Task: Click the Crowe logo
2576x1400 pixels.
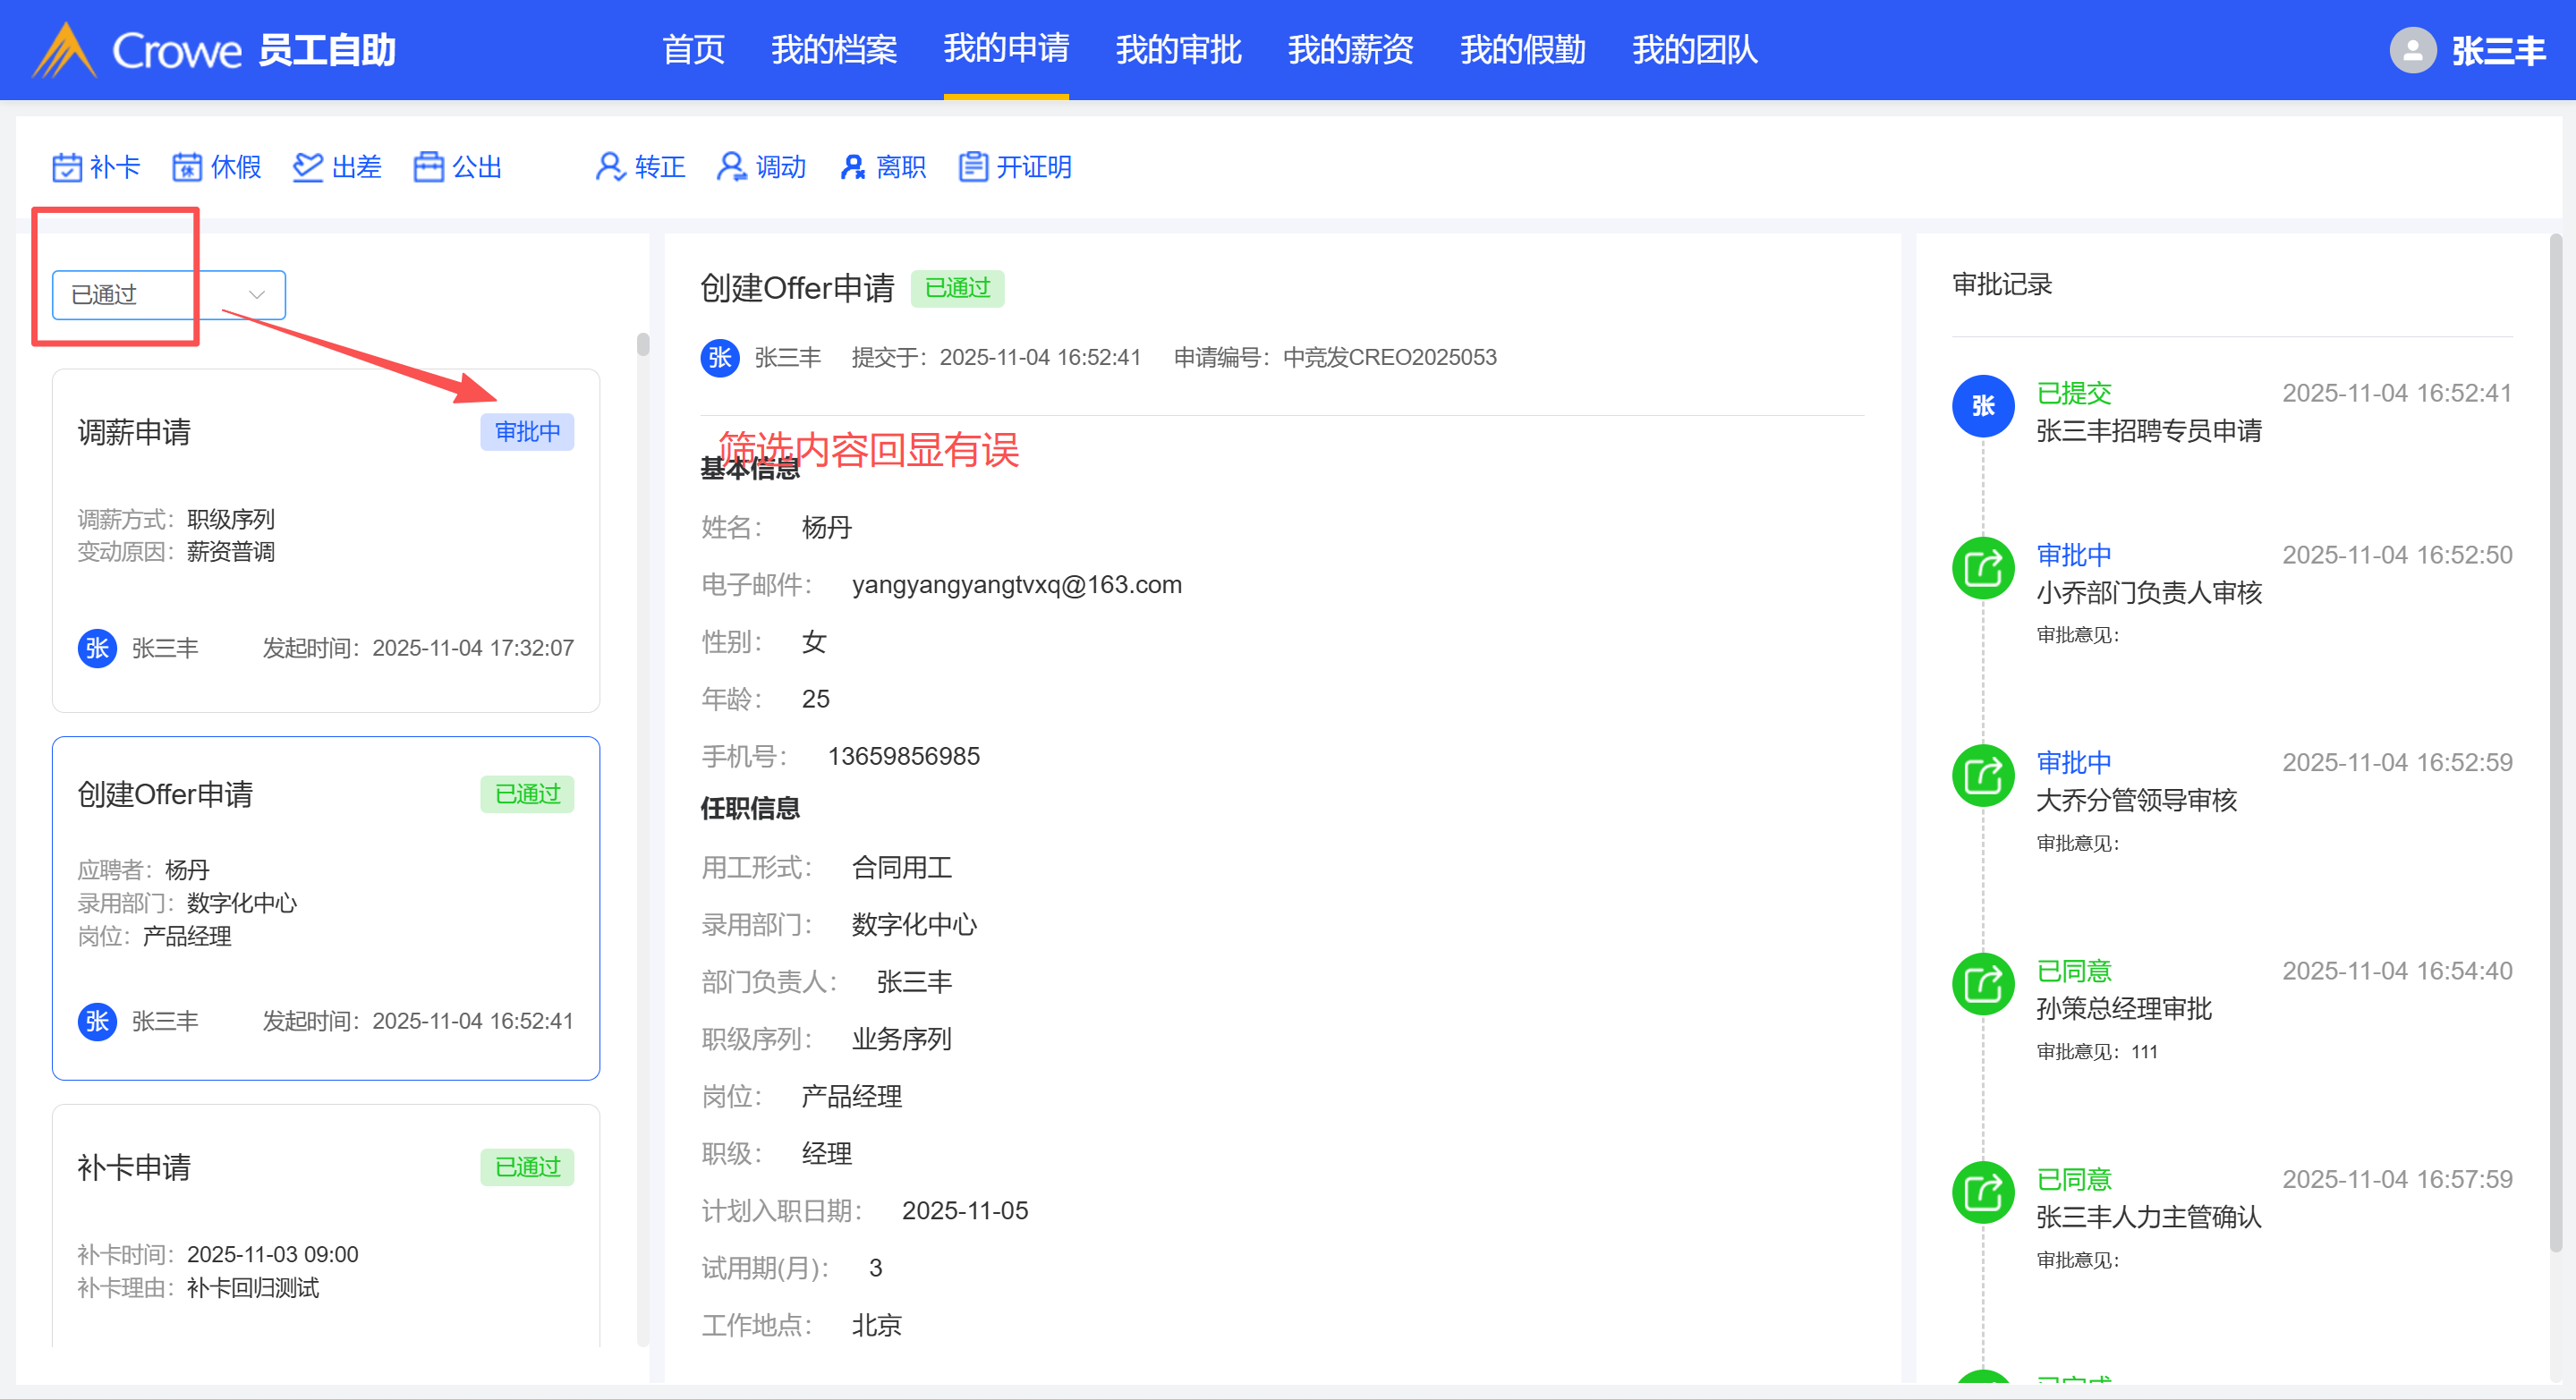Action: pos(65,50)
